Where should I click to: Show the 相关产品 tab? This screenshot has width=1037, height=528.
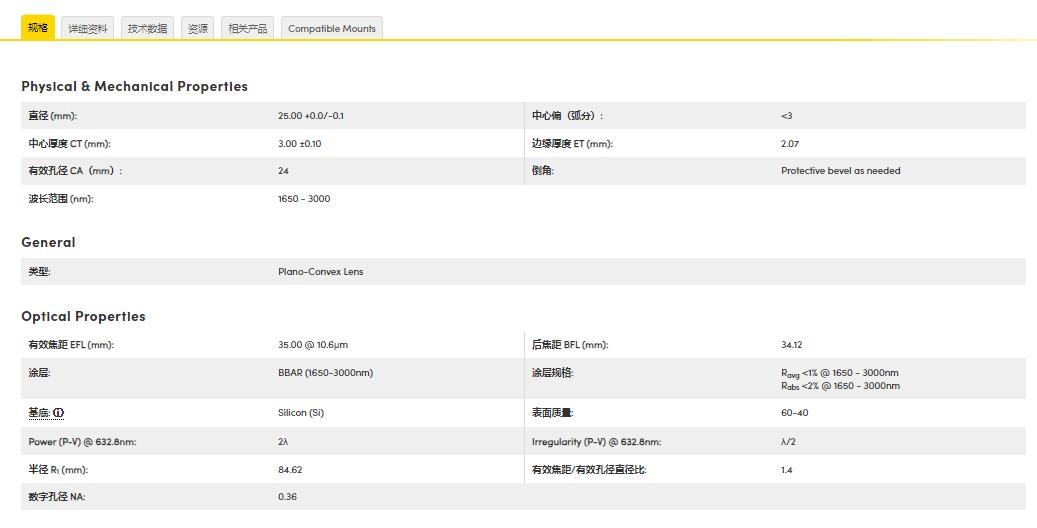pos(247,29)
